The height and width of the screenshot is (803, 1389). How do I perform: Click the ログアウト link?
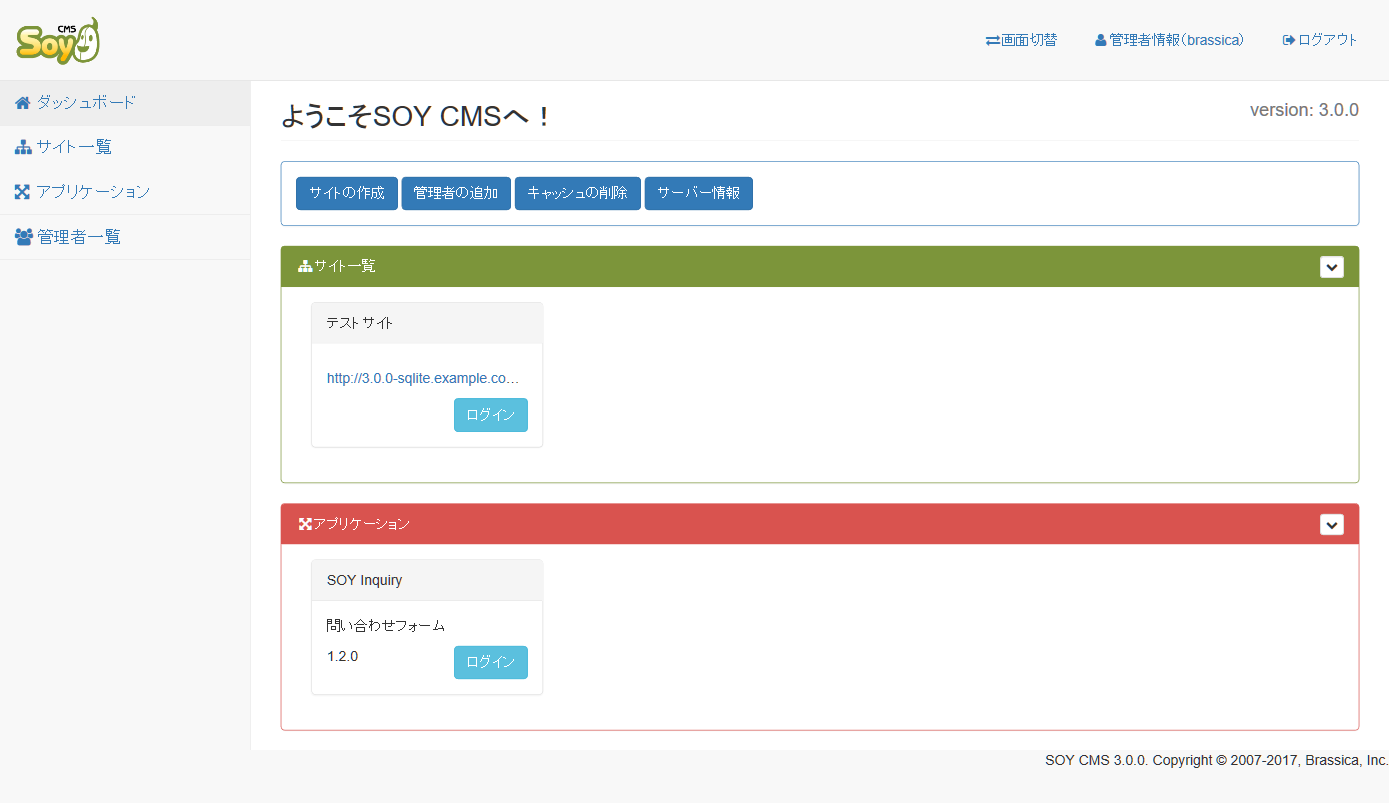pyautogui.click(x=1320, y=41)
